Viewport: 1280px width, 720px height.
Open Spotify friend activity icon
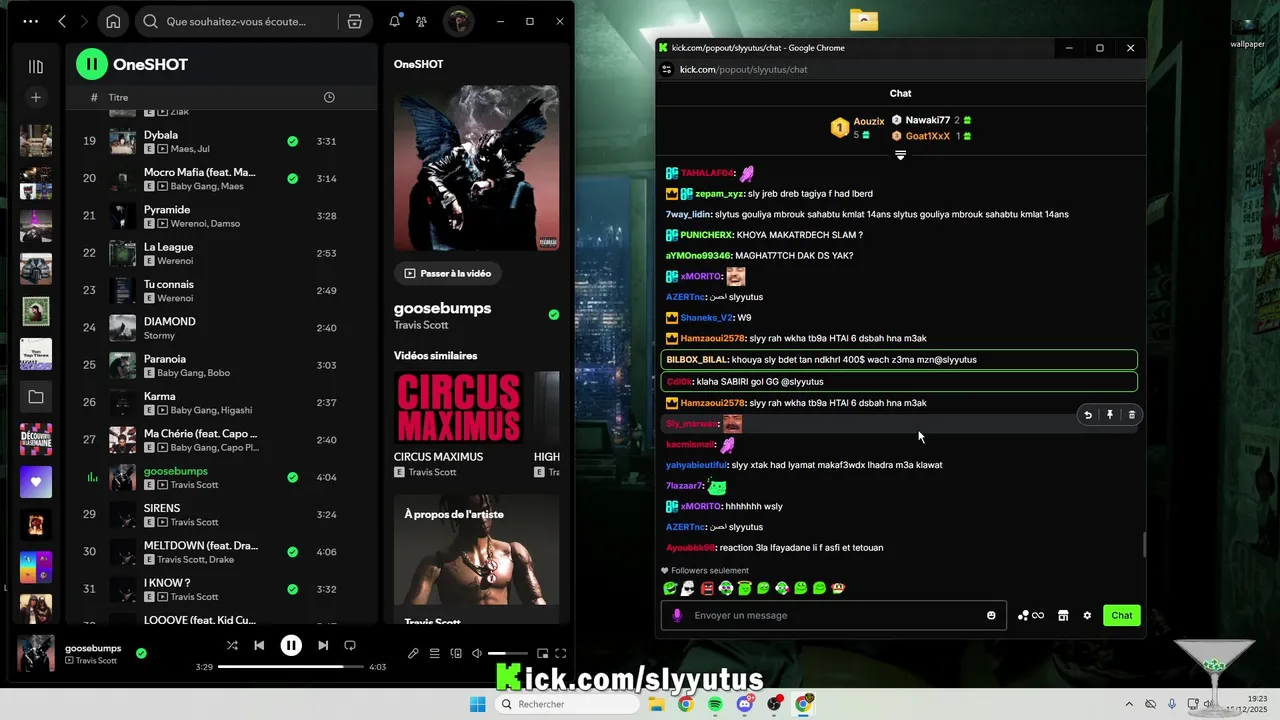tap(422, 21)
